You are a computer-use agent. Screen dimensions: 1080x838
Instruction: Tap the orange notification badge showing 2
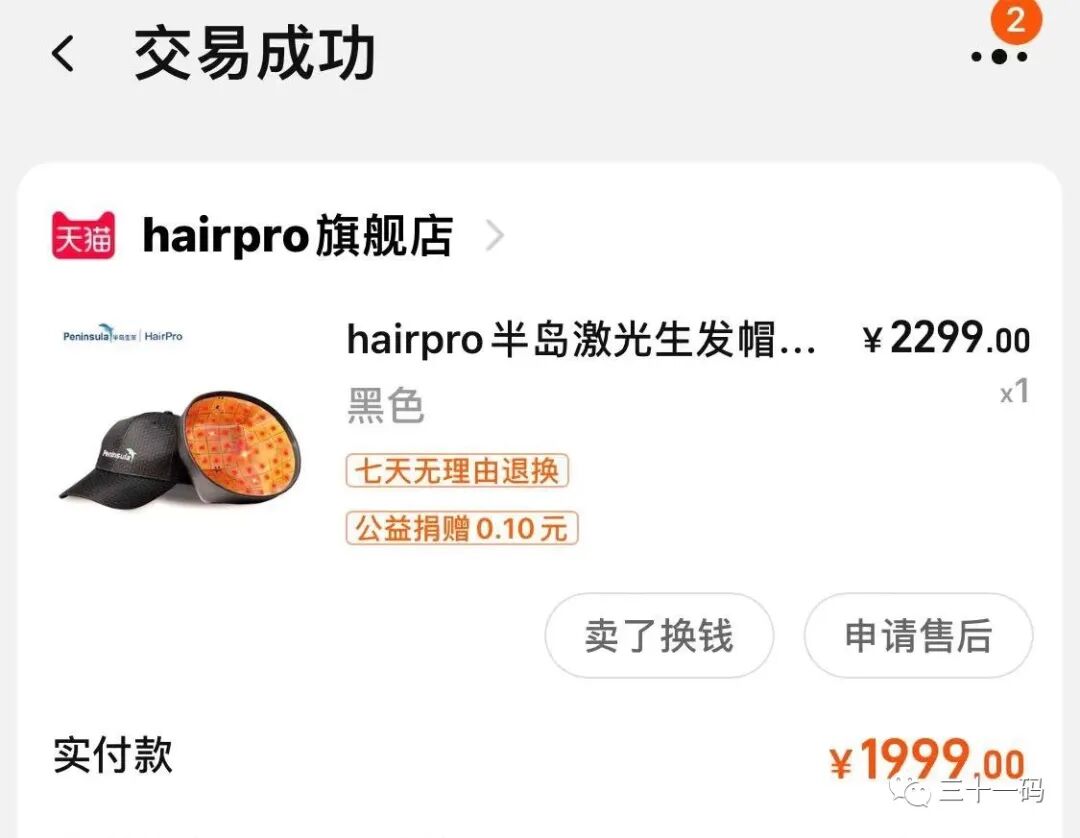(1017, 20)
